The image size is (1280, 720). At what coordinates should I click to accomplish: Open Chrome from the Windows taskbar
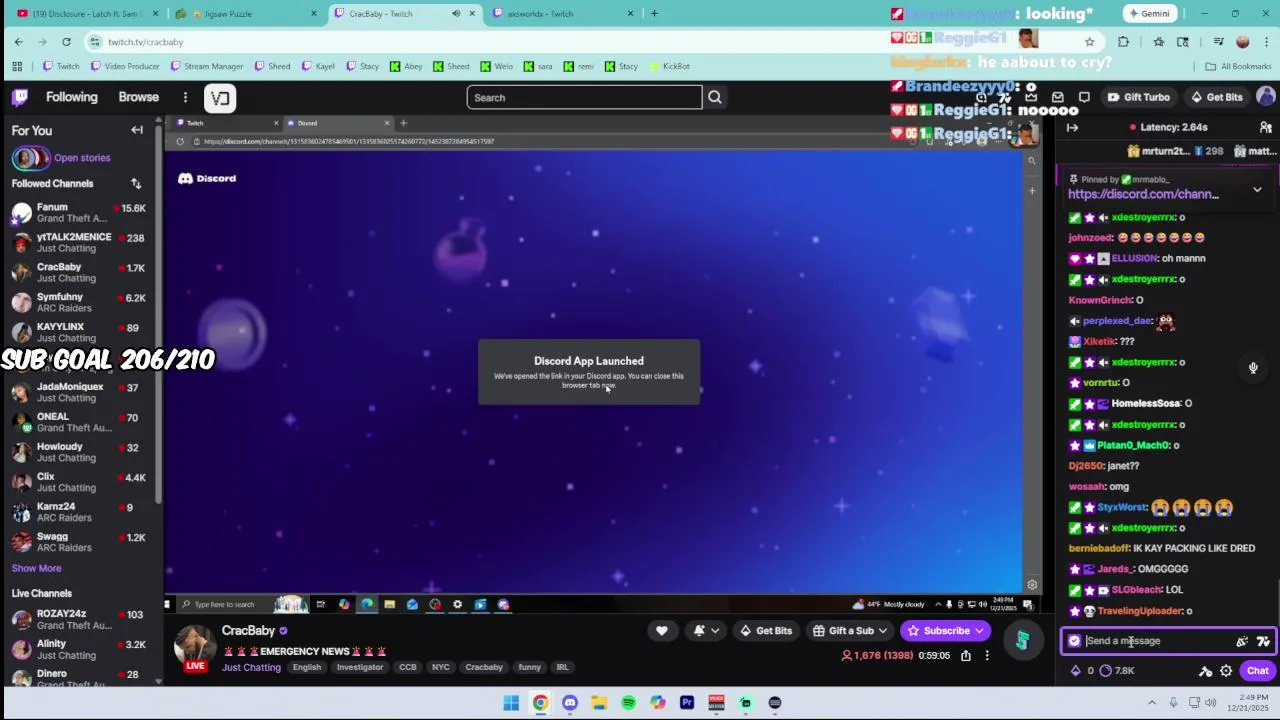540,703
